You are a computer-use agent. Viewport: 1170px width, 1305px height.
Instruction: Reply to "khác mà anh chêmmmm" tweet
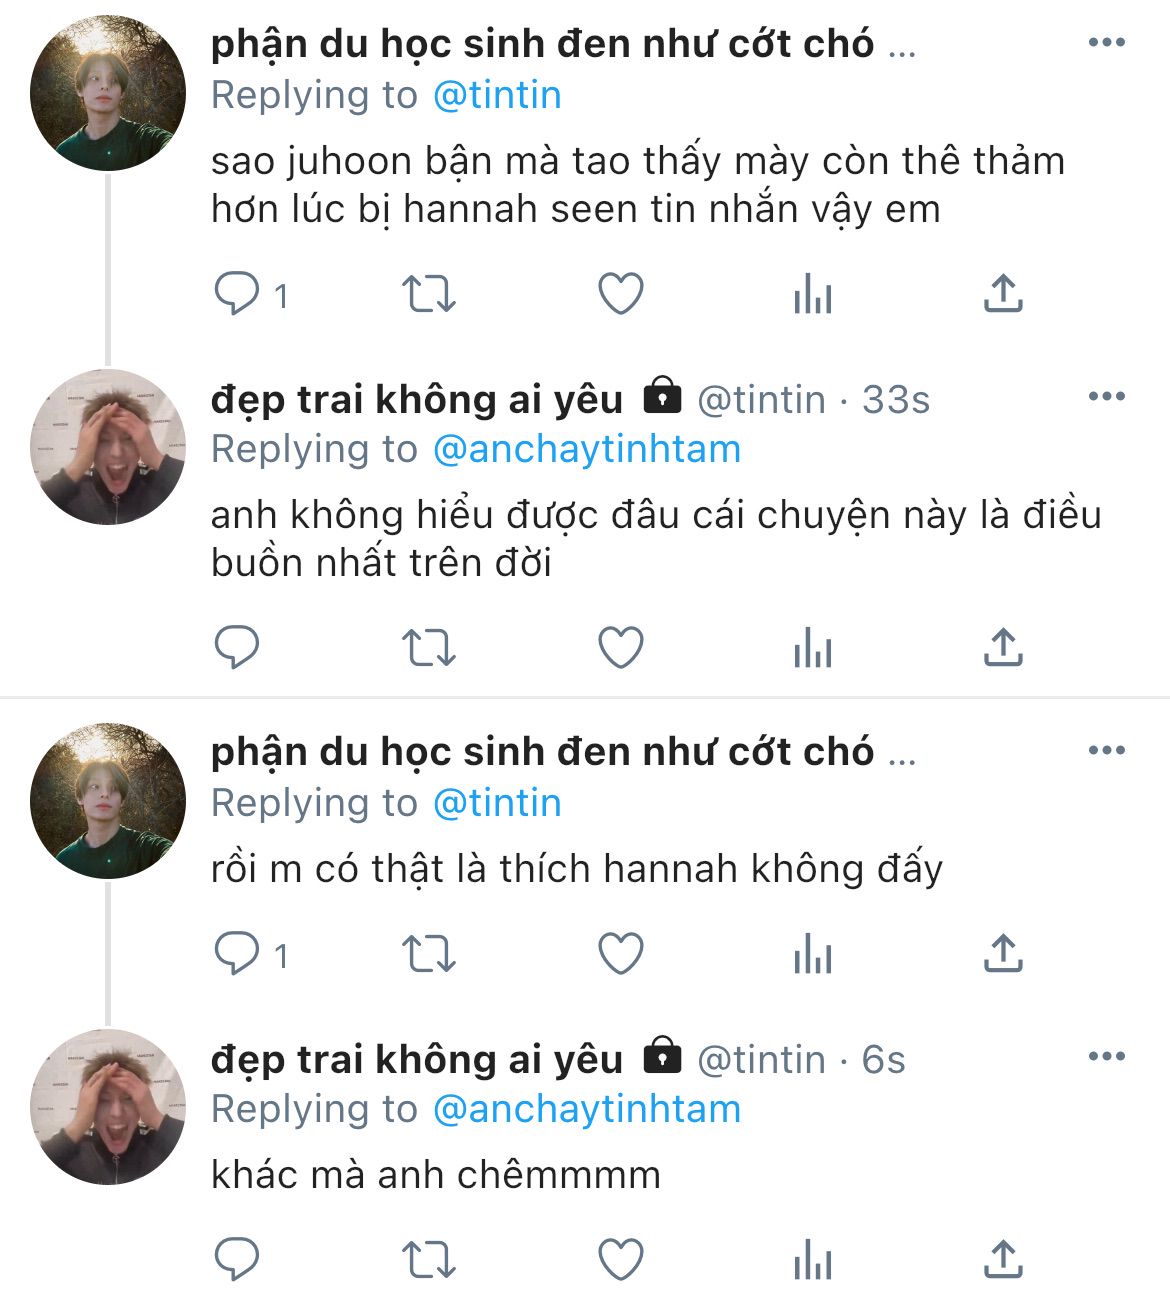click(x=238, y=1259)
